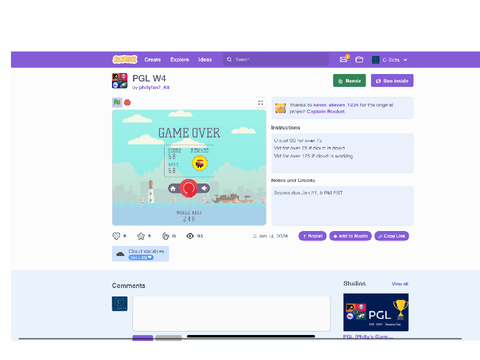This screenshot has height=360, width=480.
Task: Click the See inside button
Action: tap(392, 81)
